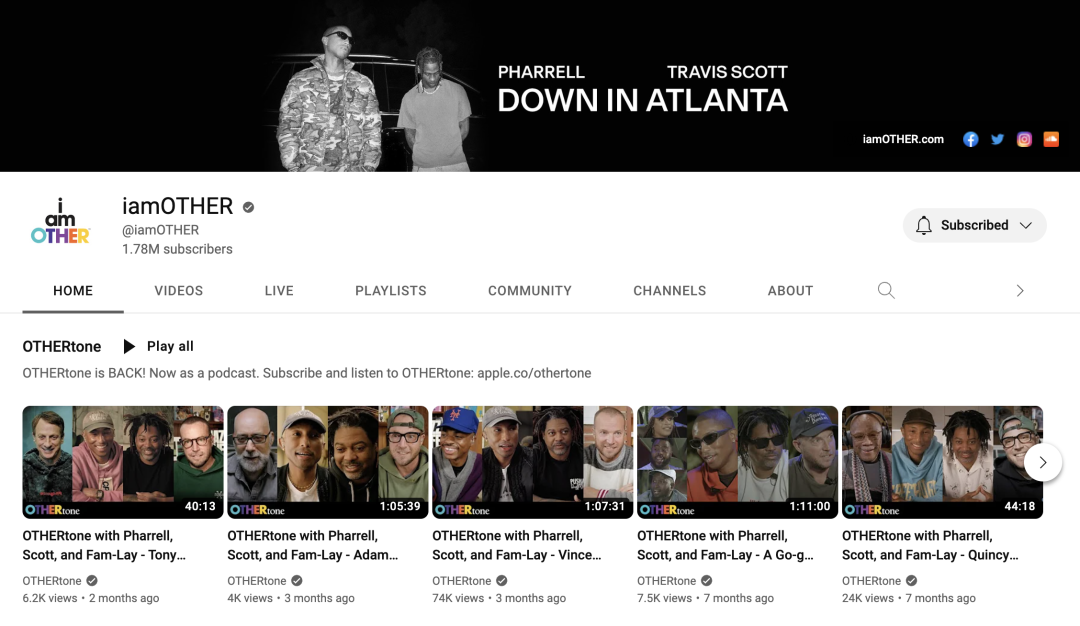This screenshot has height=626, width=1080.
Task: Open the PLAYLISTS tab
Action: (391, 291)
